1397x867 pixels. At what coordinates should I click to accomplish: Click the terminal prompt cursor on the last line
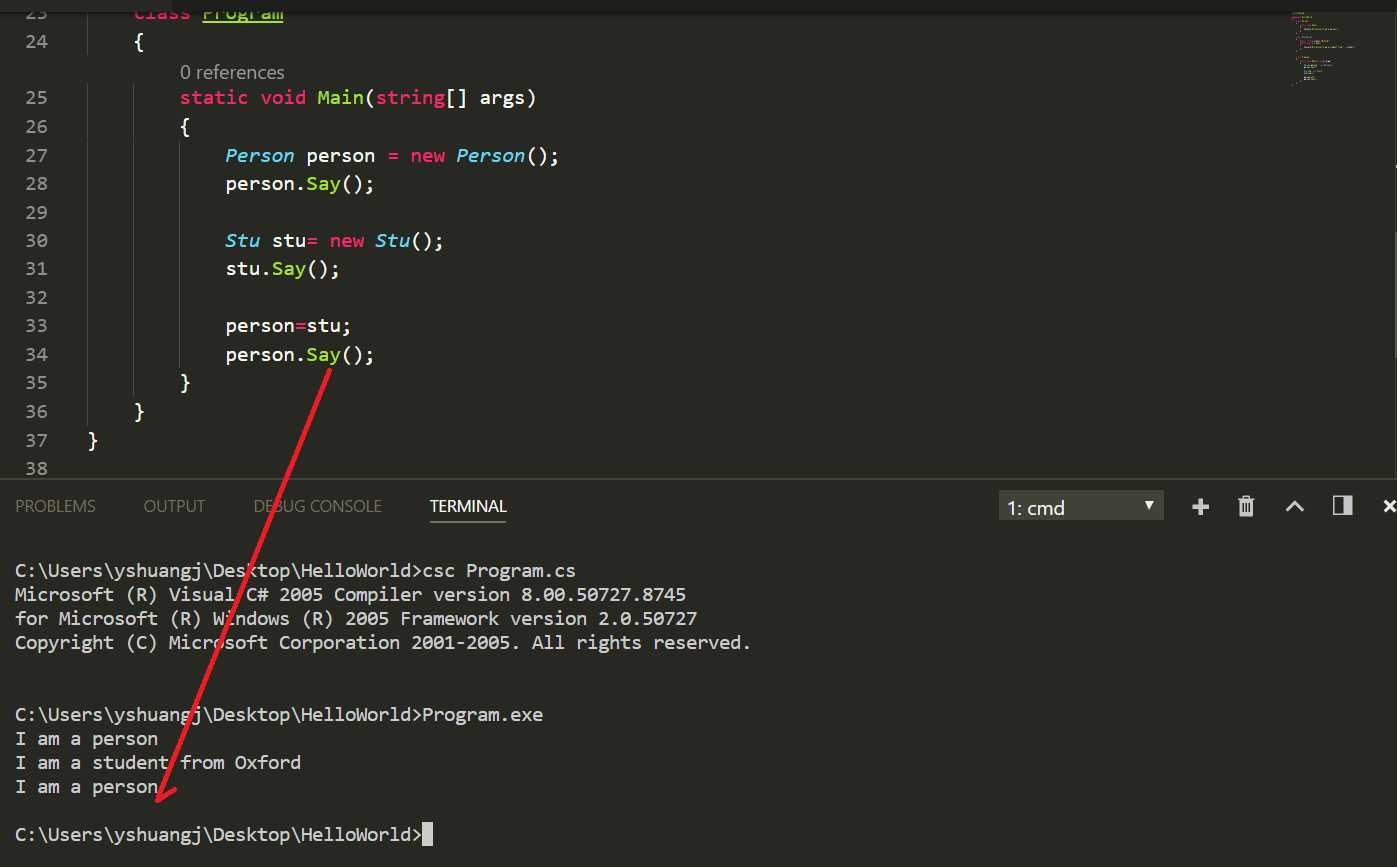pyautogui.click(x=428, y=834)
